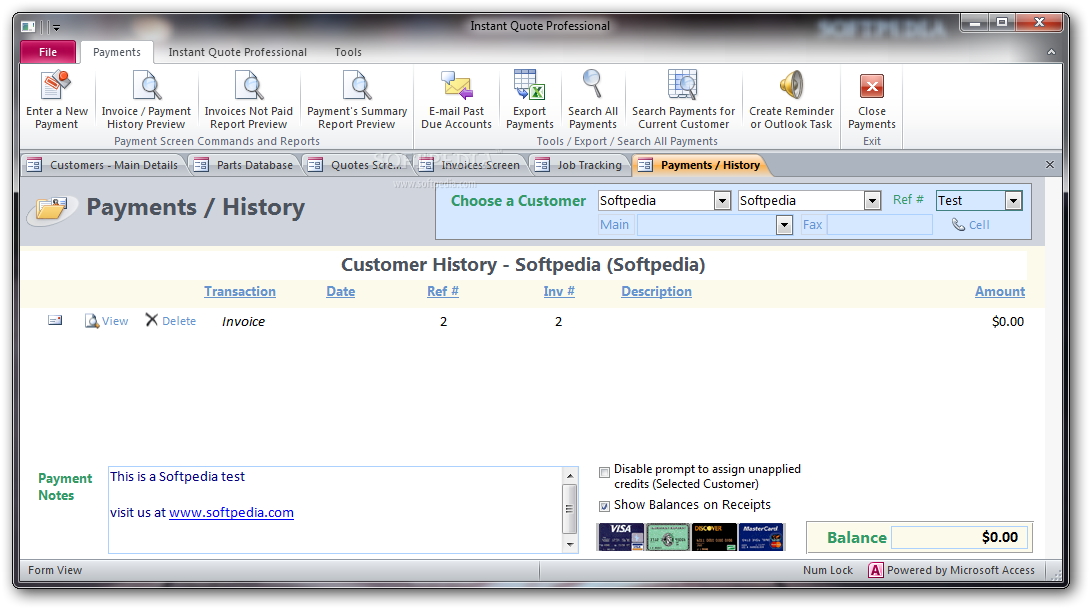Click the Visa card icon
This screenshot has width=1090, height=609.
pyautogui.click(x=620, y=537)
